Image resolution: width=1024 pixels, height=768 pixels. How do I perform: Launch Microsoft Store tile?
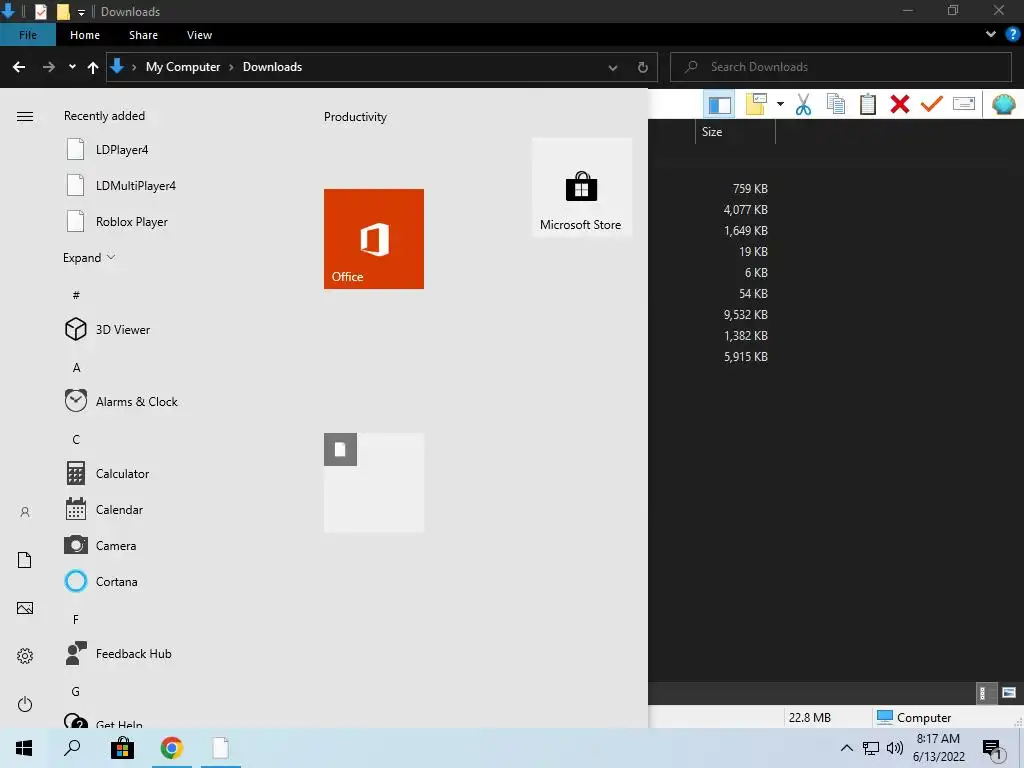coord(582,187)
